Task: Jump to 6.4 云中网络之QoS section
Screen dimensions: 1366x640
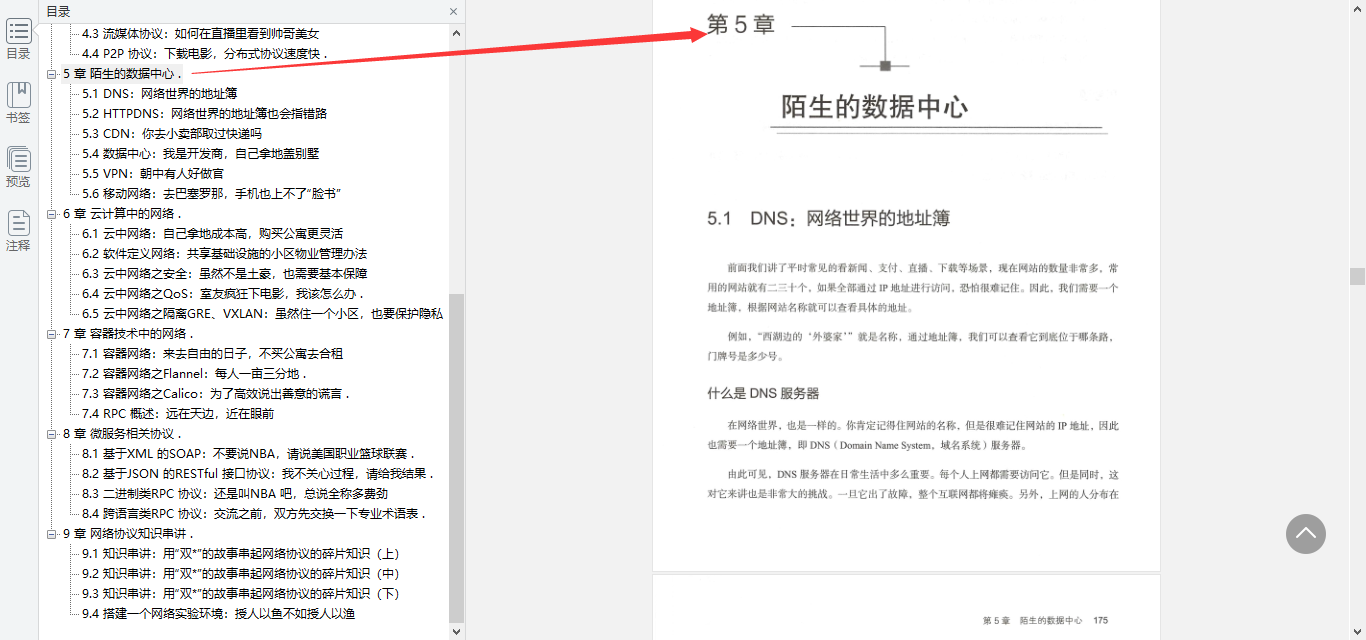Action: 225,294
